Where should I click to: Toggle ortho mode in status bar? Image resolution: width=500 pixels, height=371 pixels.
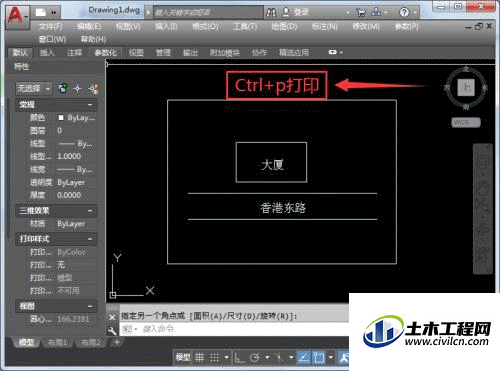click(x=239, y=358)
